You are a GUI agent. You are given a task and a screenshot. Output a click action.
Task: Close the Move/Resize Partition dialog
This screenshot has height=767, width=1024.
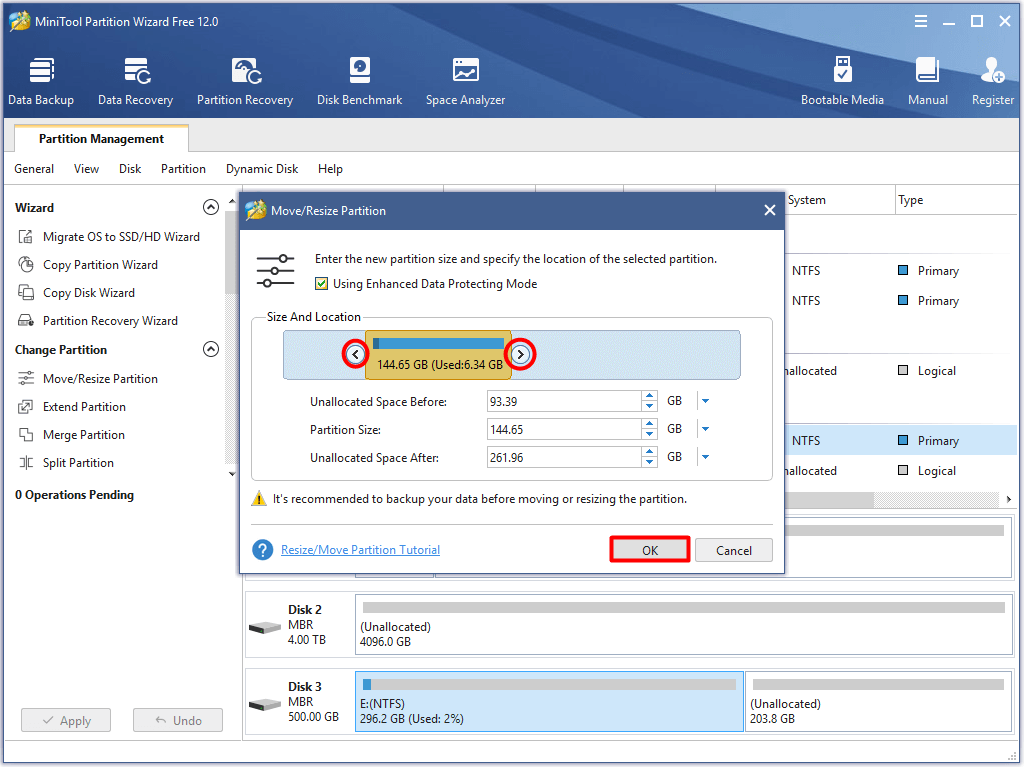pyautogui.click(x=770, y=210)
